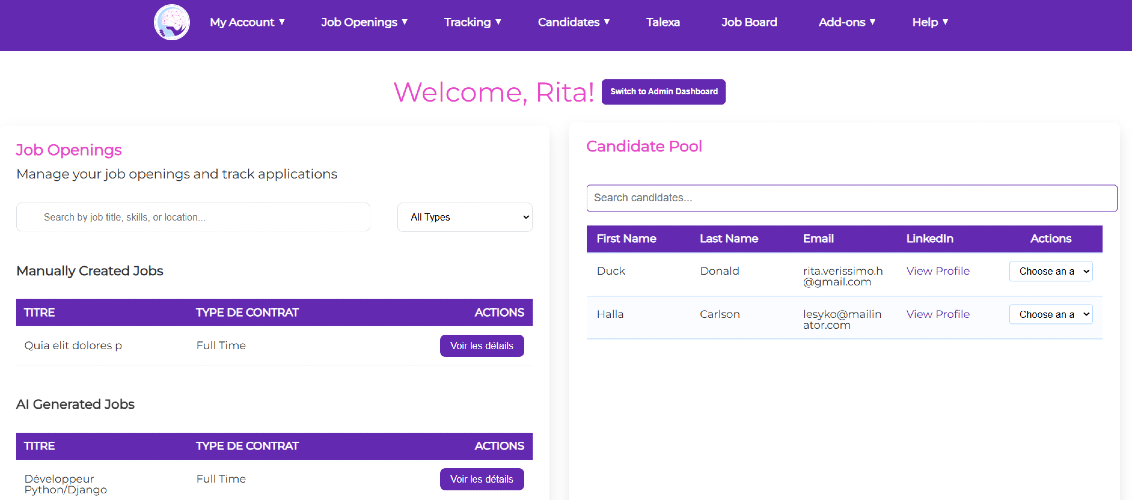Open action dropdown for Halla Carlson

1050,314
